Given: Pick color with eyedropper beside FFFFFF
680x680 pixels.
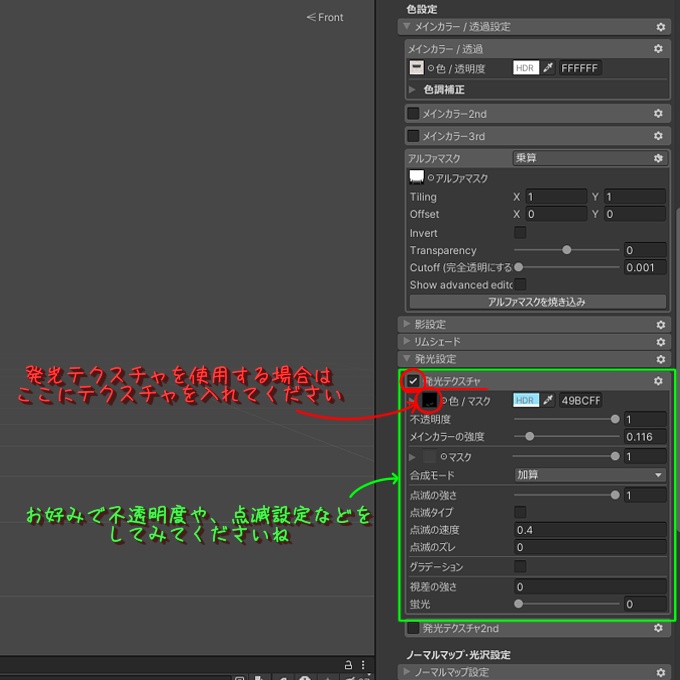Looking at the screenshot, I should [x=548, y=68].
